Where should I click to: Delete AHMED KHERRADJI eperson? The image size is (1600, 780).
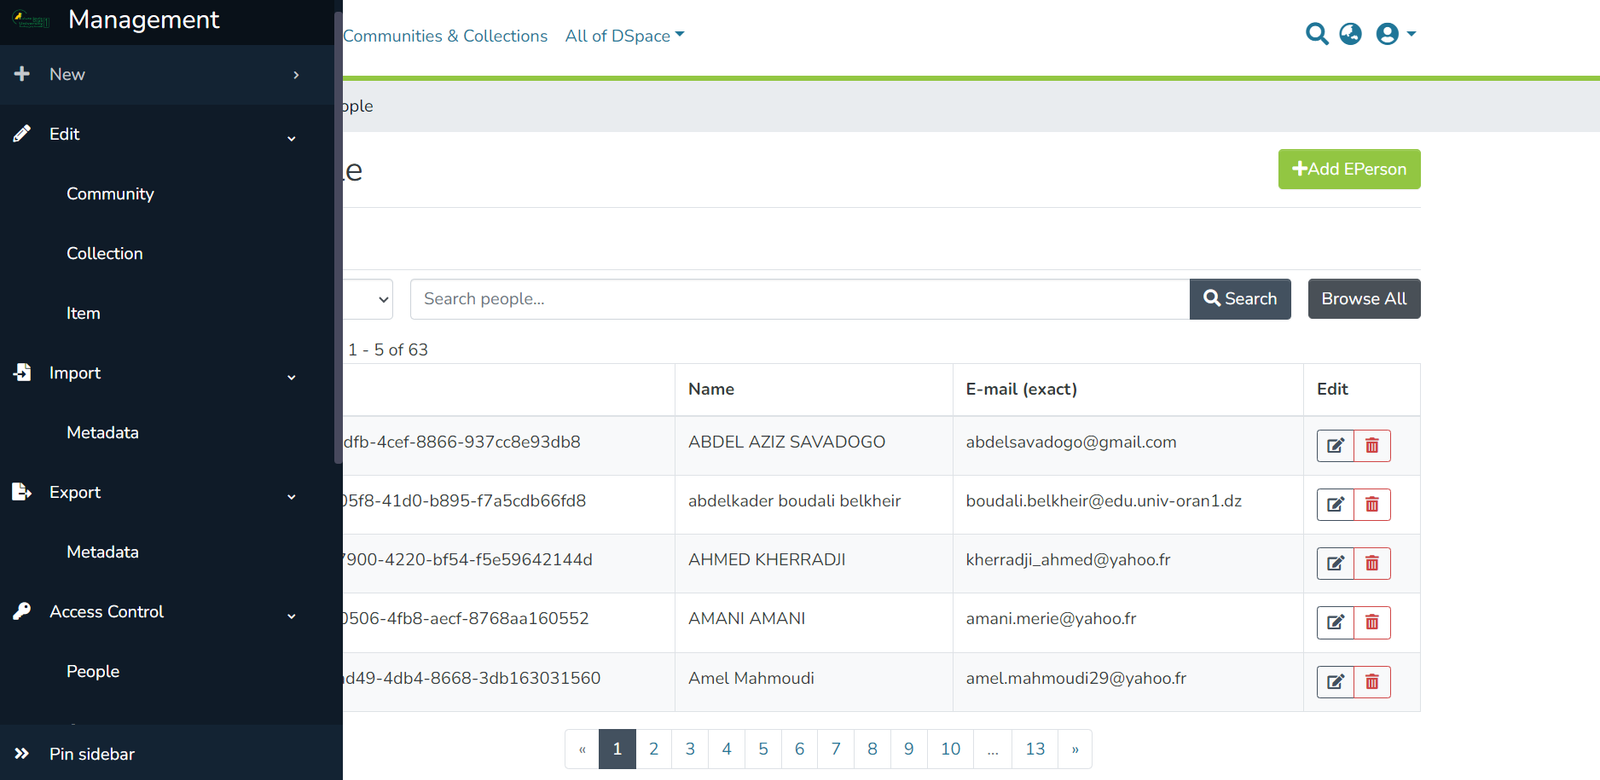(x=1372, y=564)
